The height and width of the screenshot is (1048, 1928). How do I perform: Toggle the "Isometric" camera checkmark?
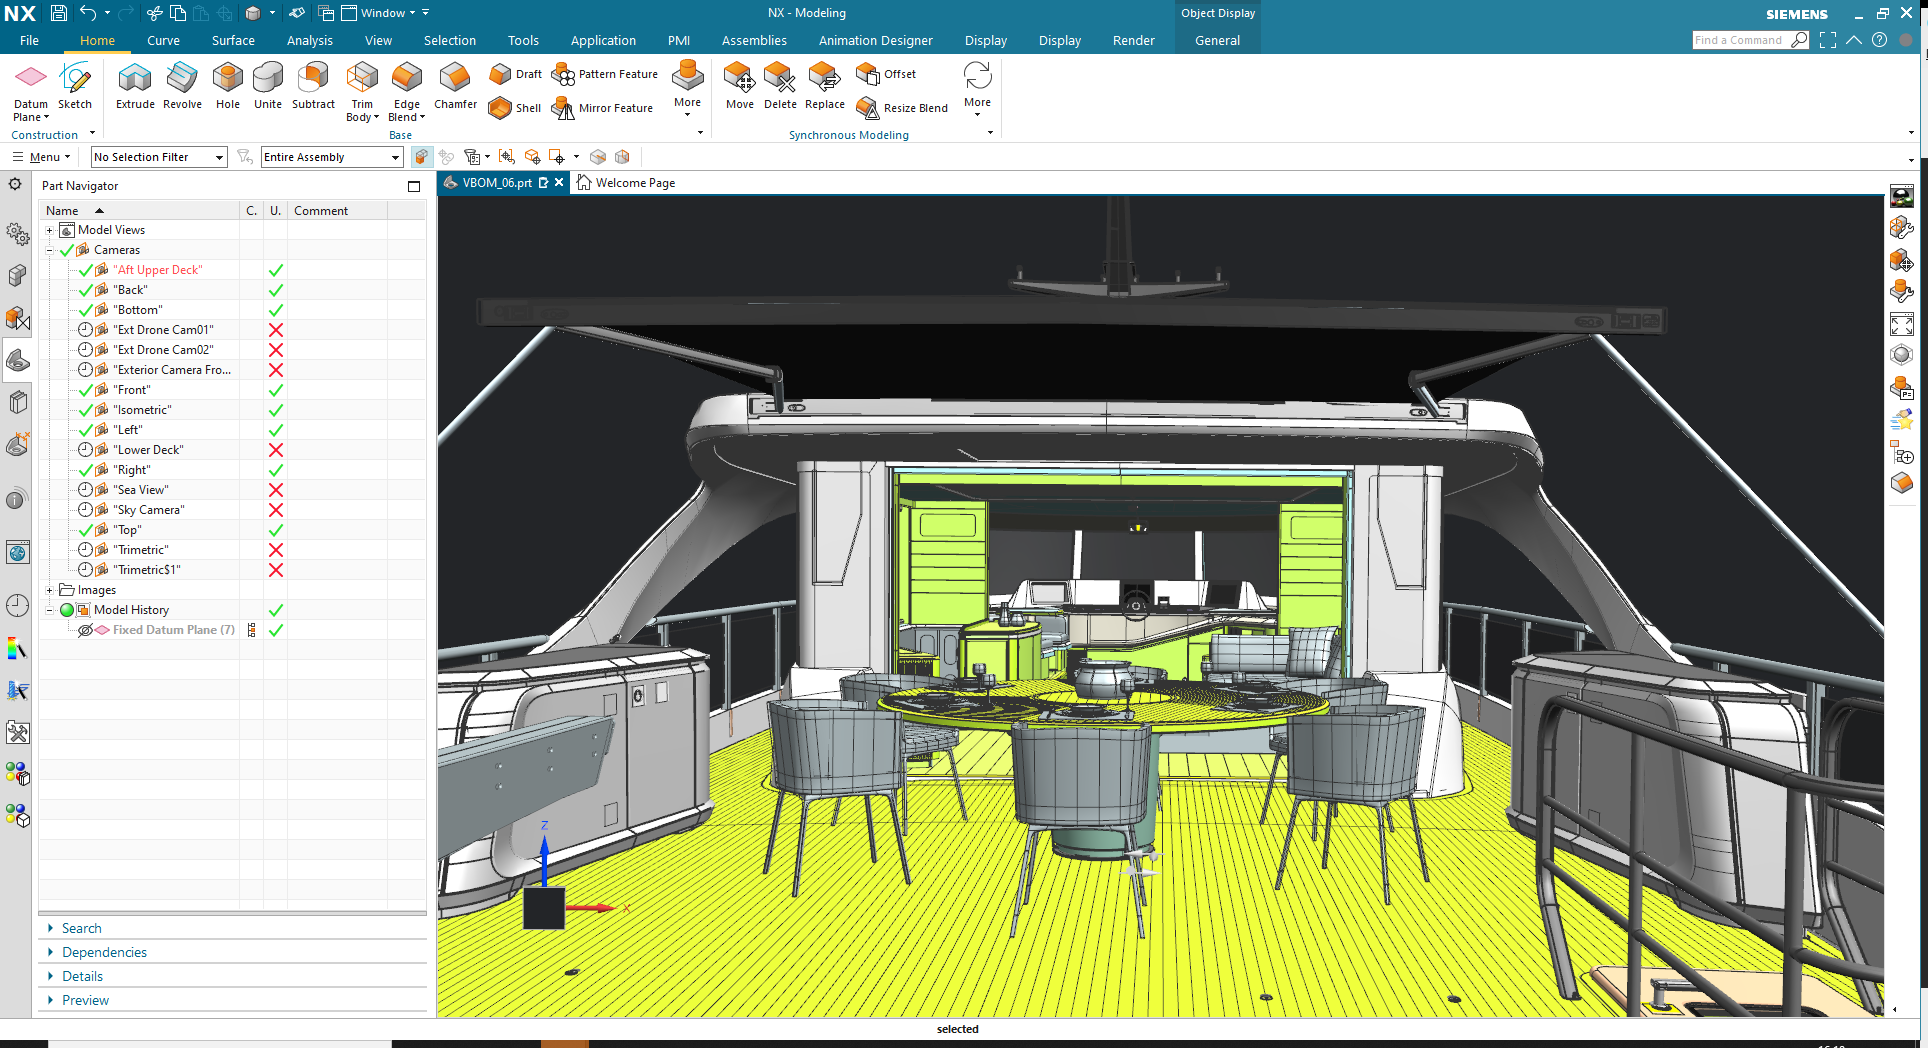tap(86, 410)
